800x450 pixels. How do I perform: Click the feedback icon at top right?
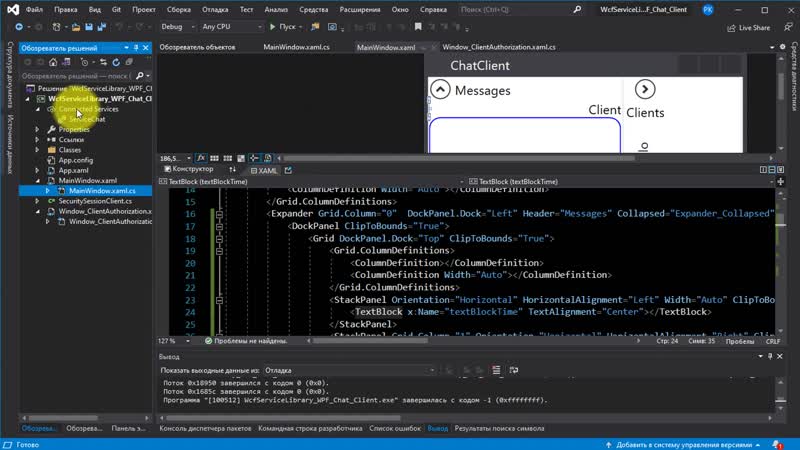788,27
